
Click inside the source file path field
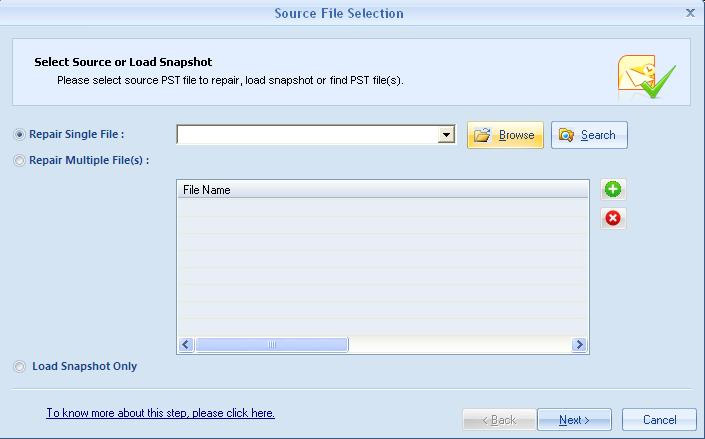click(x=307, y=135)
